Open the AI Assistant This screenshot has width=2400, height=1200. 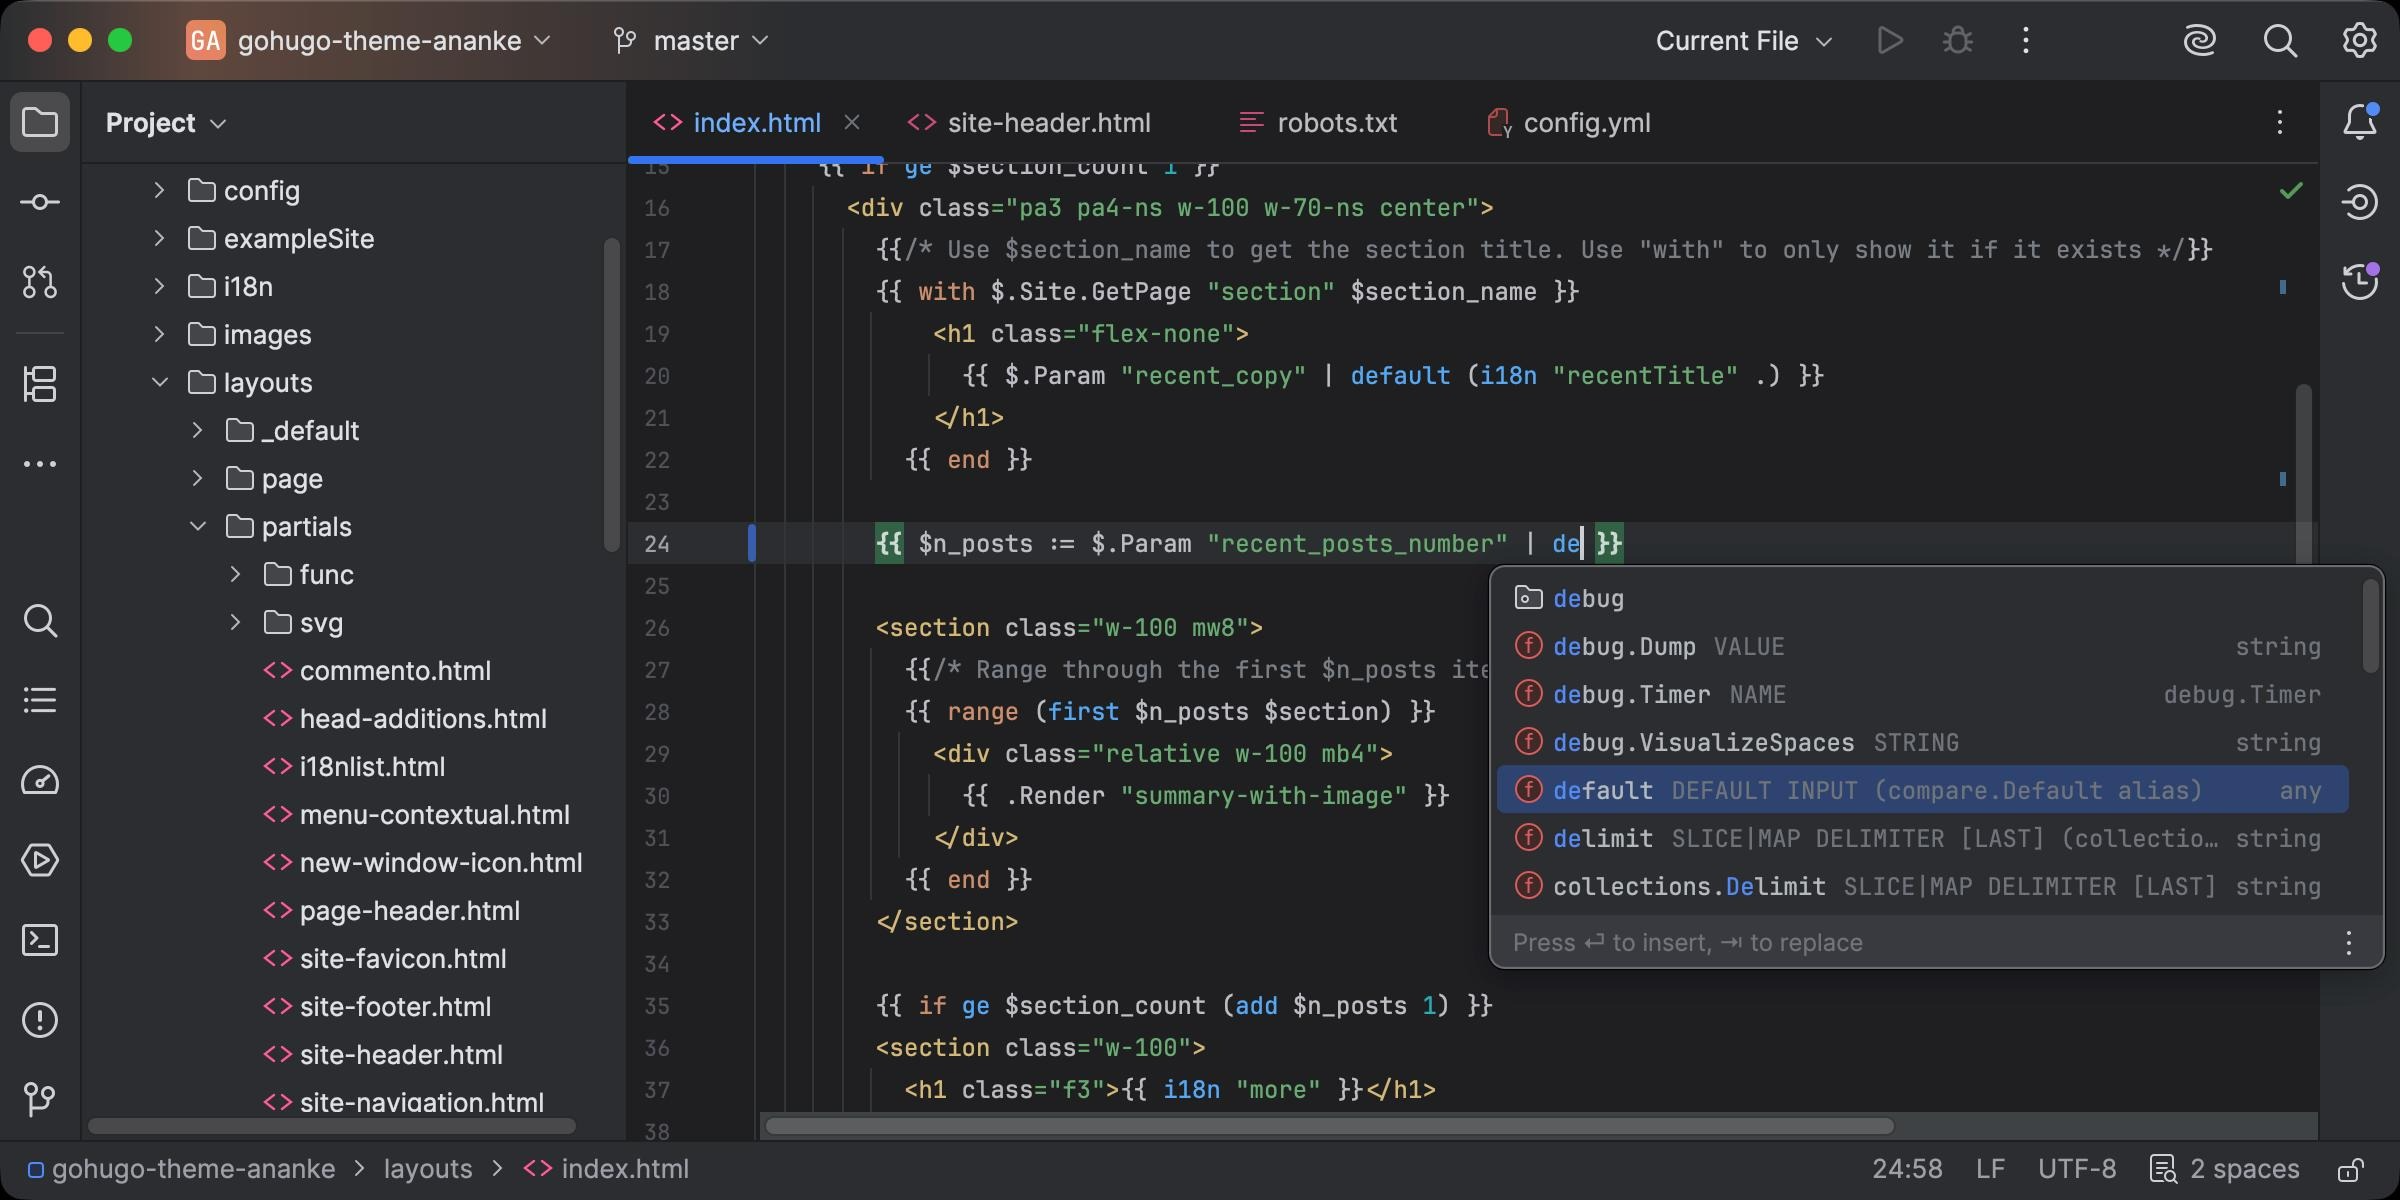tap(2200, 40)
